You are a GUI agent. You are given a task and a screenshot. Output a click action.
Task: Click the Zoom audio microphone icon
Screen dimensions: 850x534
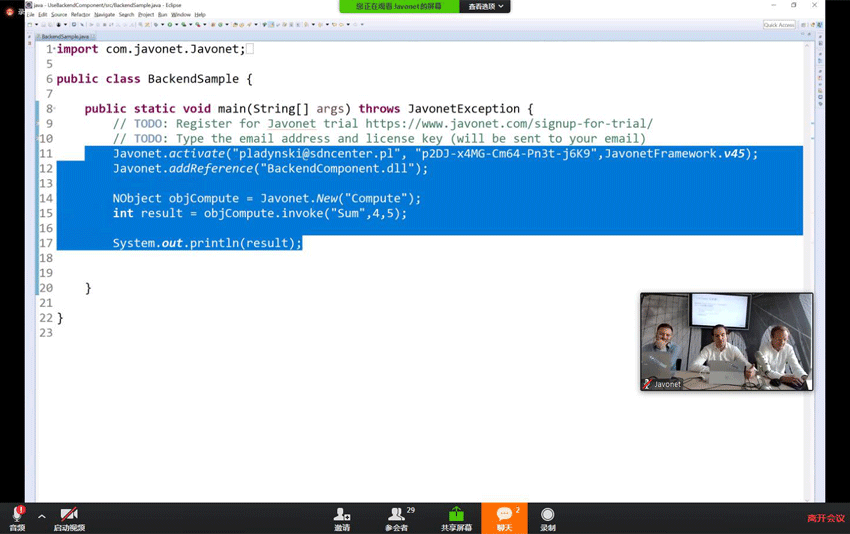point(17,513)
